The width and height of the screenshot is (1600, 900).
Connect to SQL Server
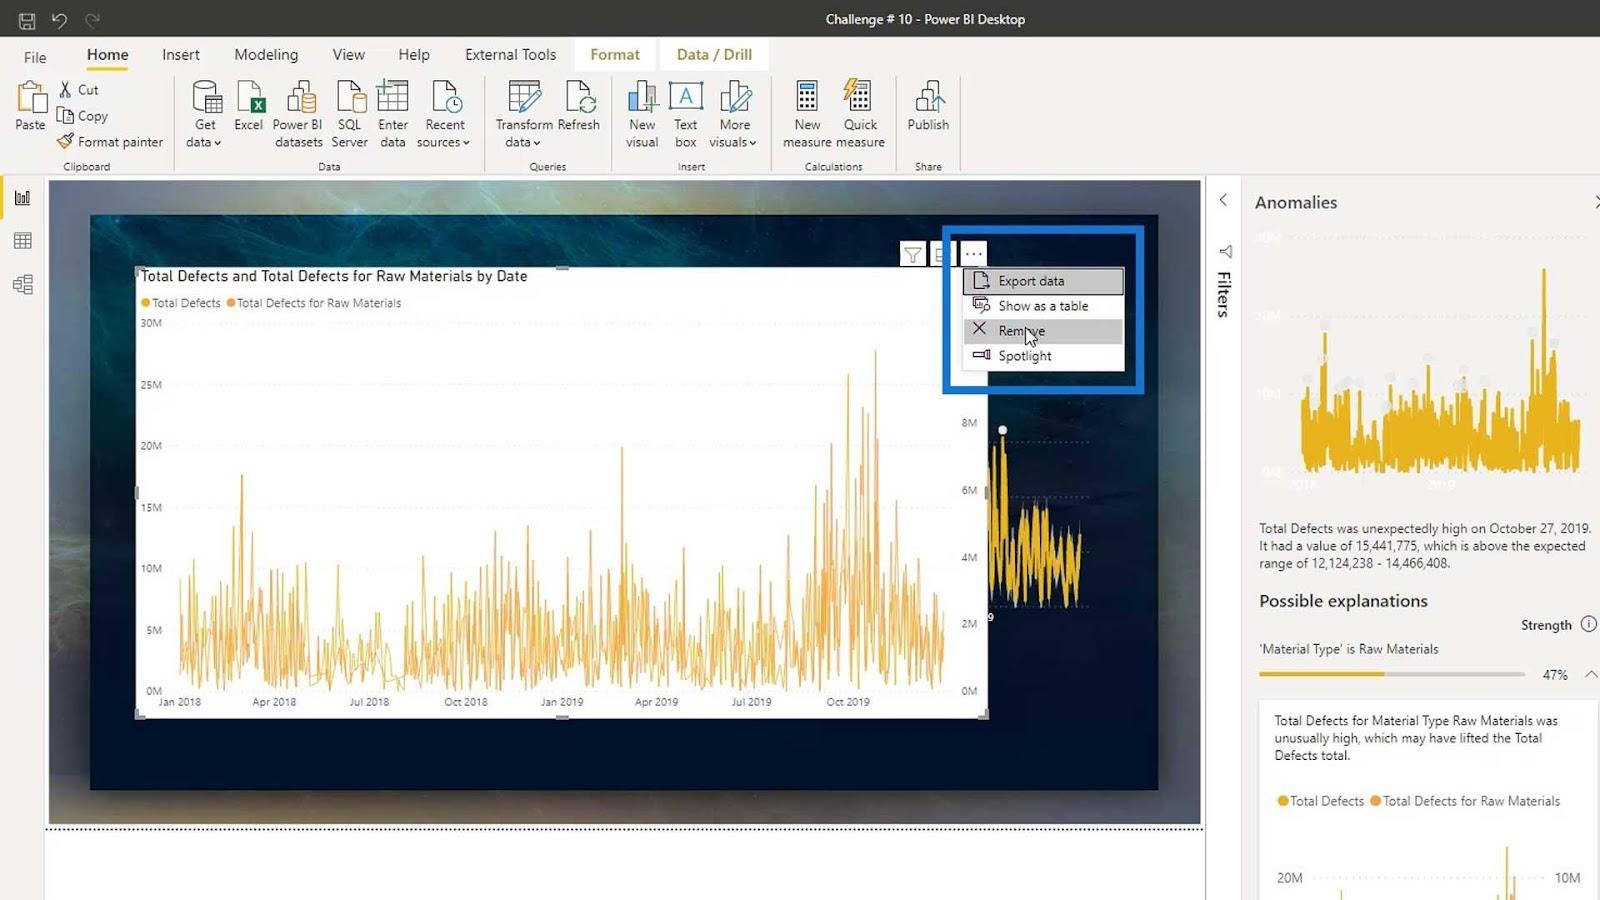tap(349, 114)
